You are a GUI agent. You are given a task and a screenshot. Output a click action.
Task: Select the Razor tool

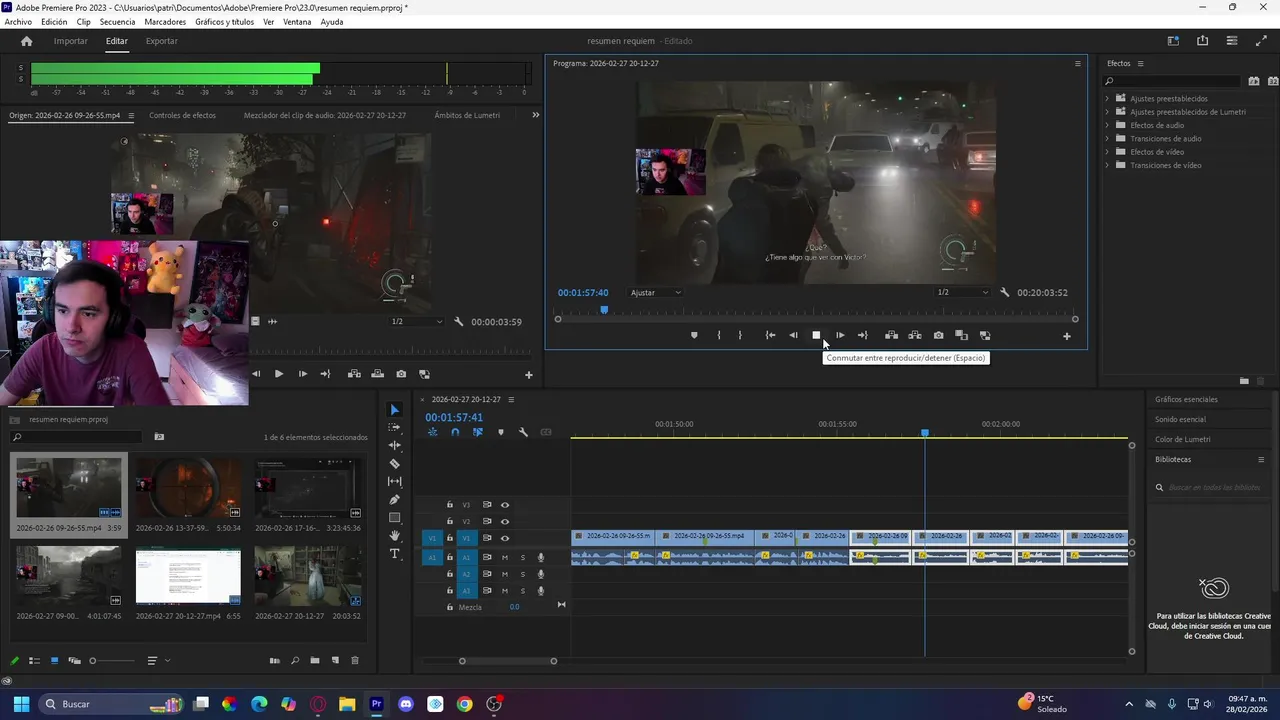[395, 463]
